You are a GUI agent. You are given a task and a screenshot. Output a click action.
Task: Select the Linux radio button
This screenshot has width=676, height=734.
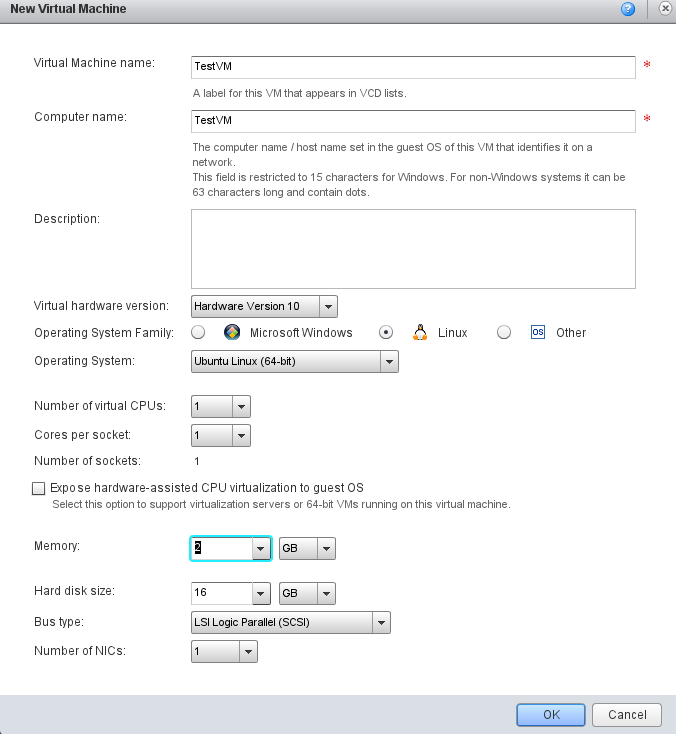(386, 333)
